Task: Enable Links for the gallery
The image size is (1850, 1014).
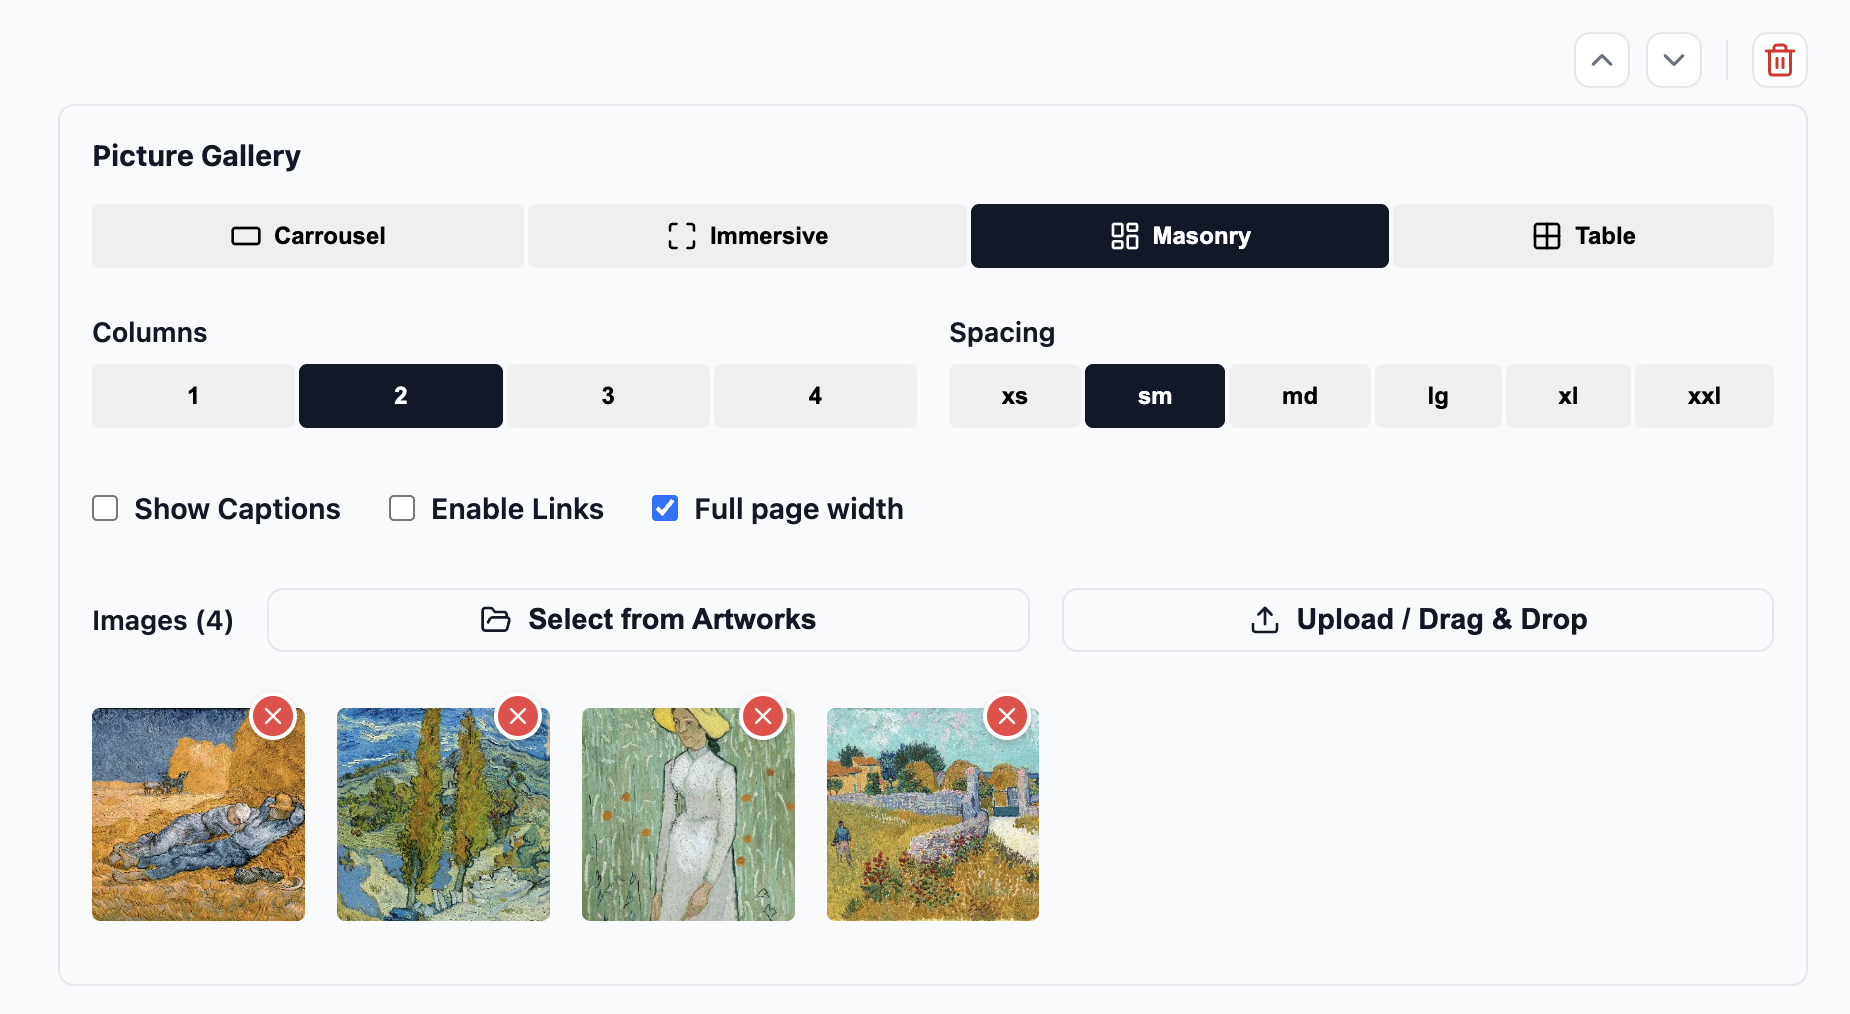Action: (401, 508)
